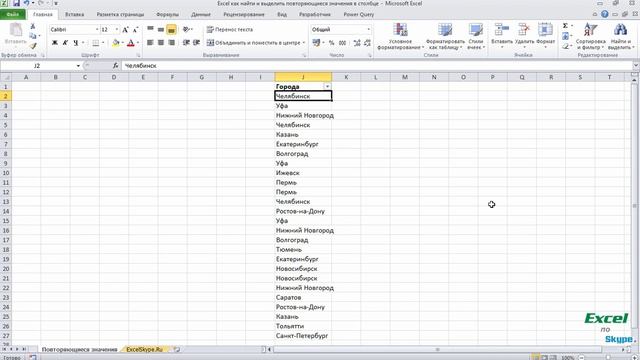Open Сортировка и фильтр menu
Viewport: 640px width, 360px height.
590,36
